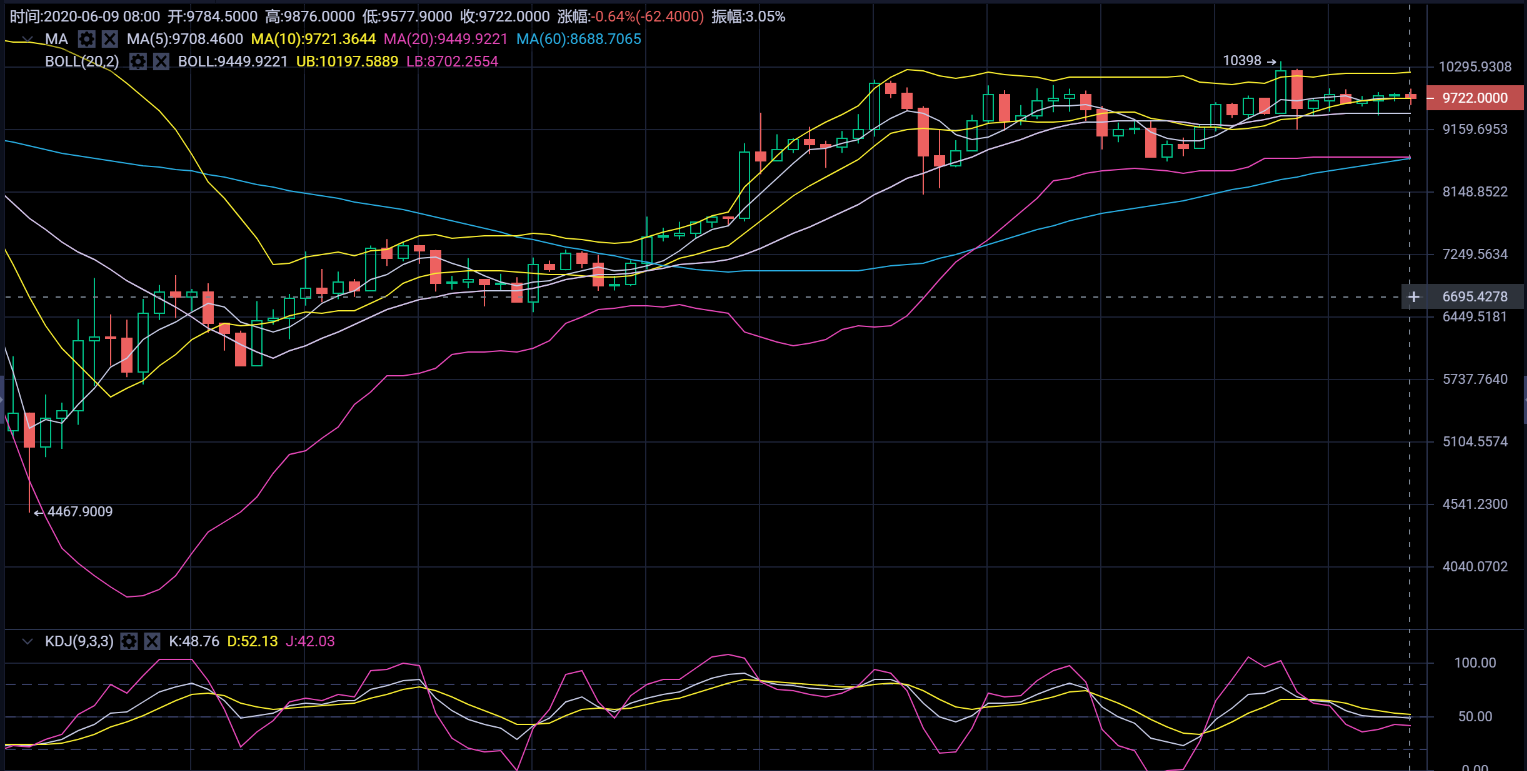Remove the KDJ indicator with X
1527x771 pixels.
(x=152, y=641)
